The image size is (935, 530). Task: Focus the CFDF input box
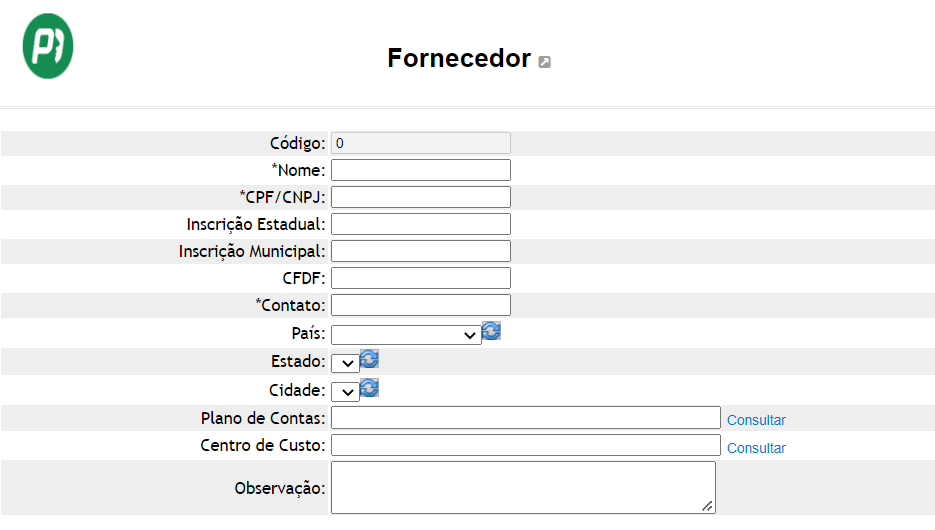click(x=421, y=278)
